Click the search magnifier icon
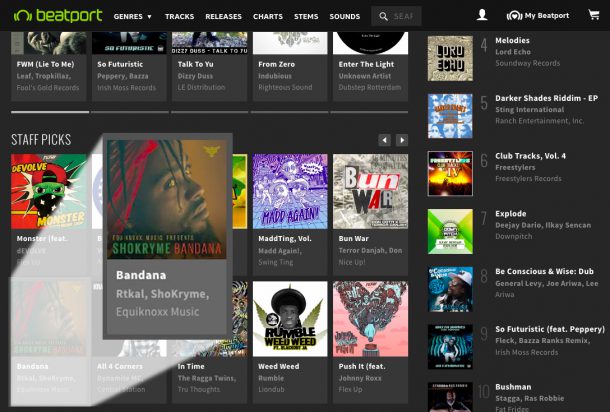The height and width of the screenshot is (412, 610). (x=383, y=16)
